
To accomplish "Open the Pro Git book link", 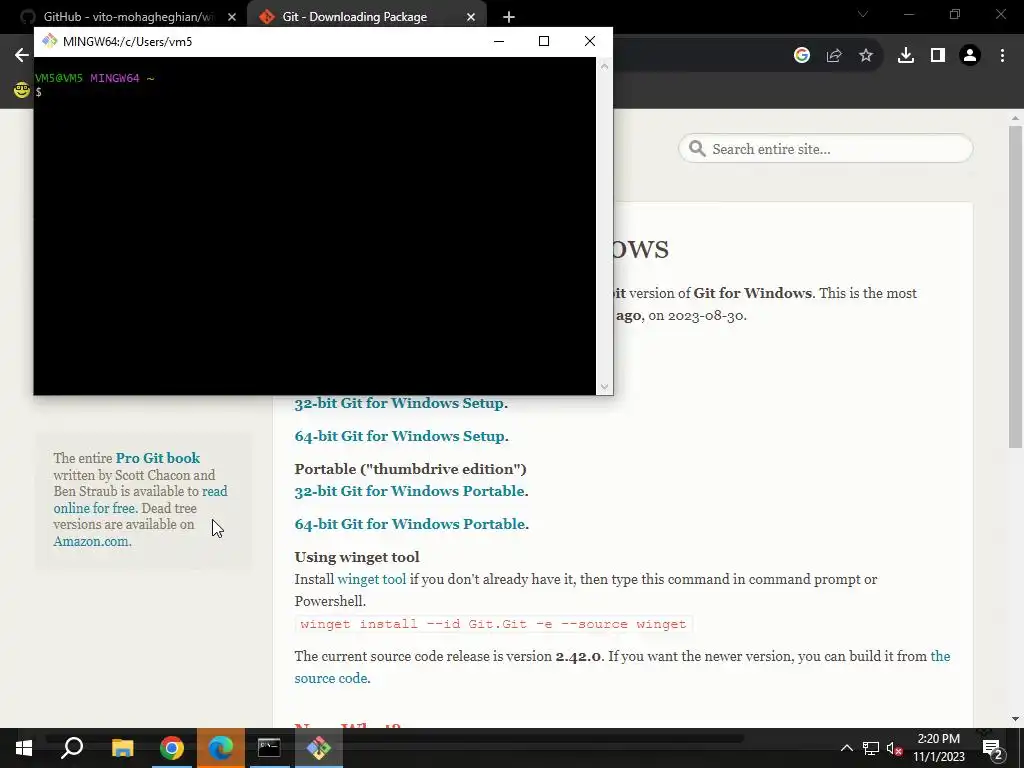I will tap(158, 458).
